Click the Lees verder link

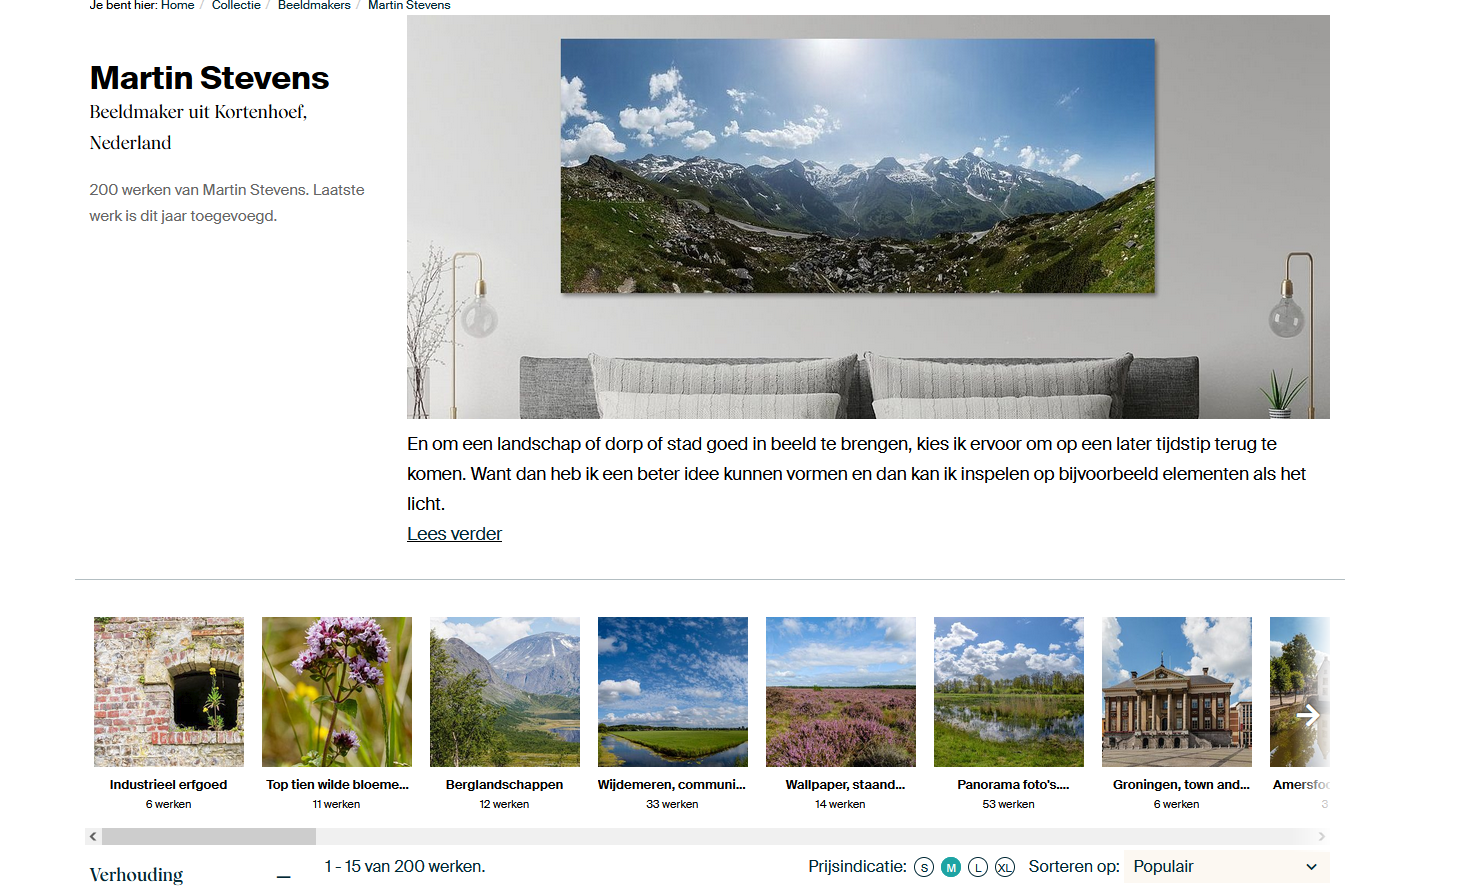454,534
